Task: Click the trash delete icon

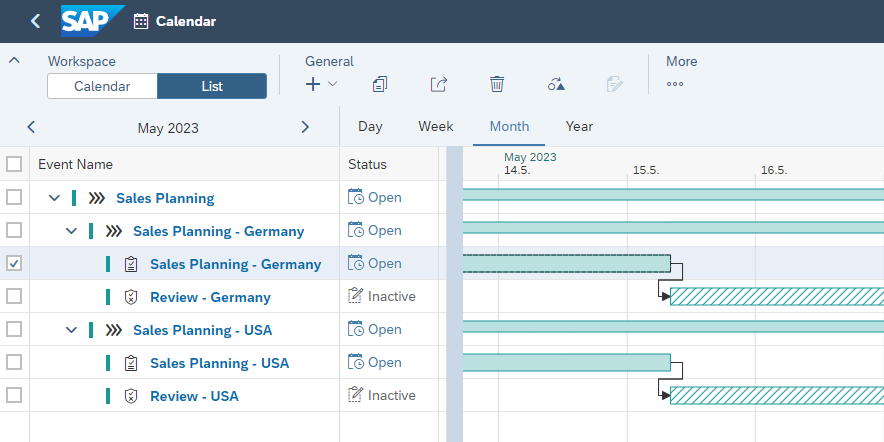Action: click(x=497, y=85)
